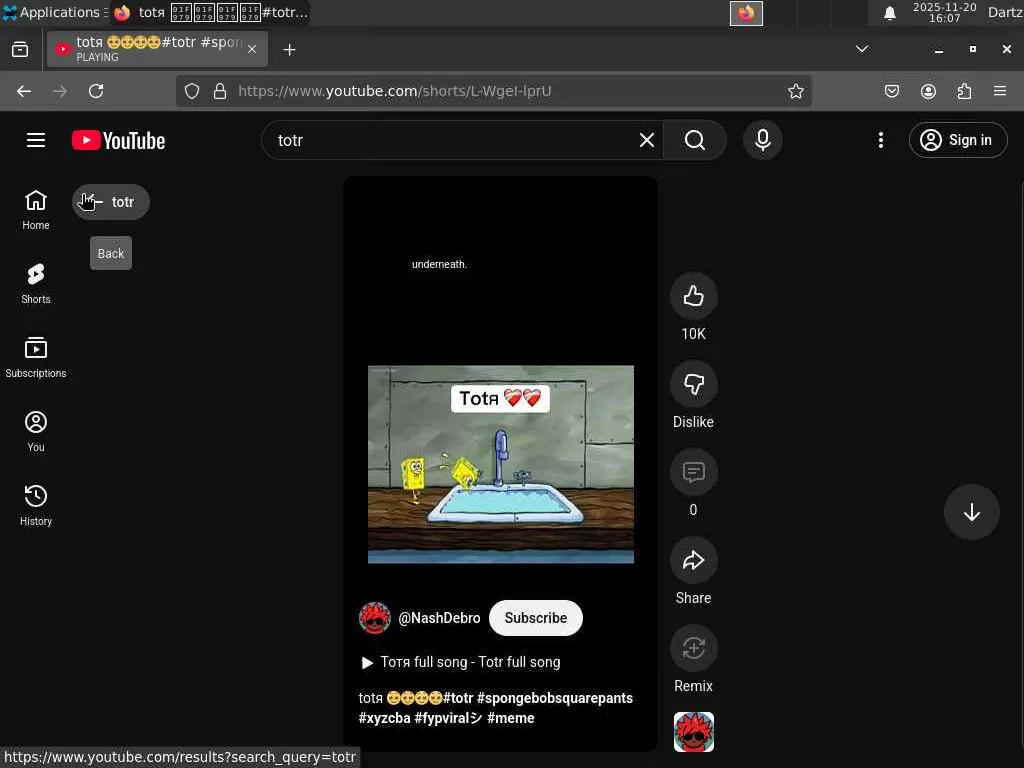The image size is (1024, 768).
Task: Open Subscriptions in the sidebar
Action: point(36,357)
